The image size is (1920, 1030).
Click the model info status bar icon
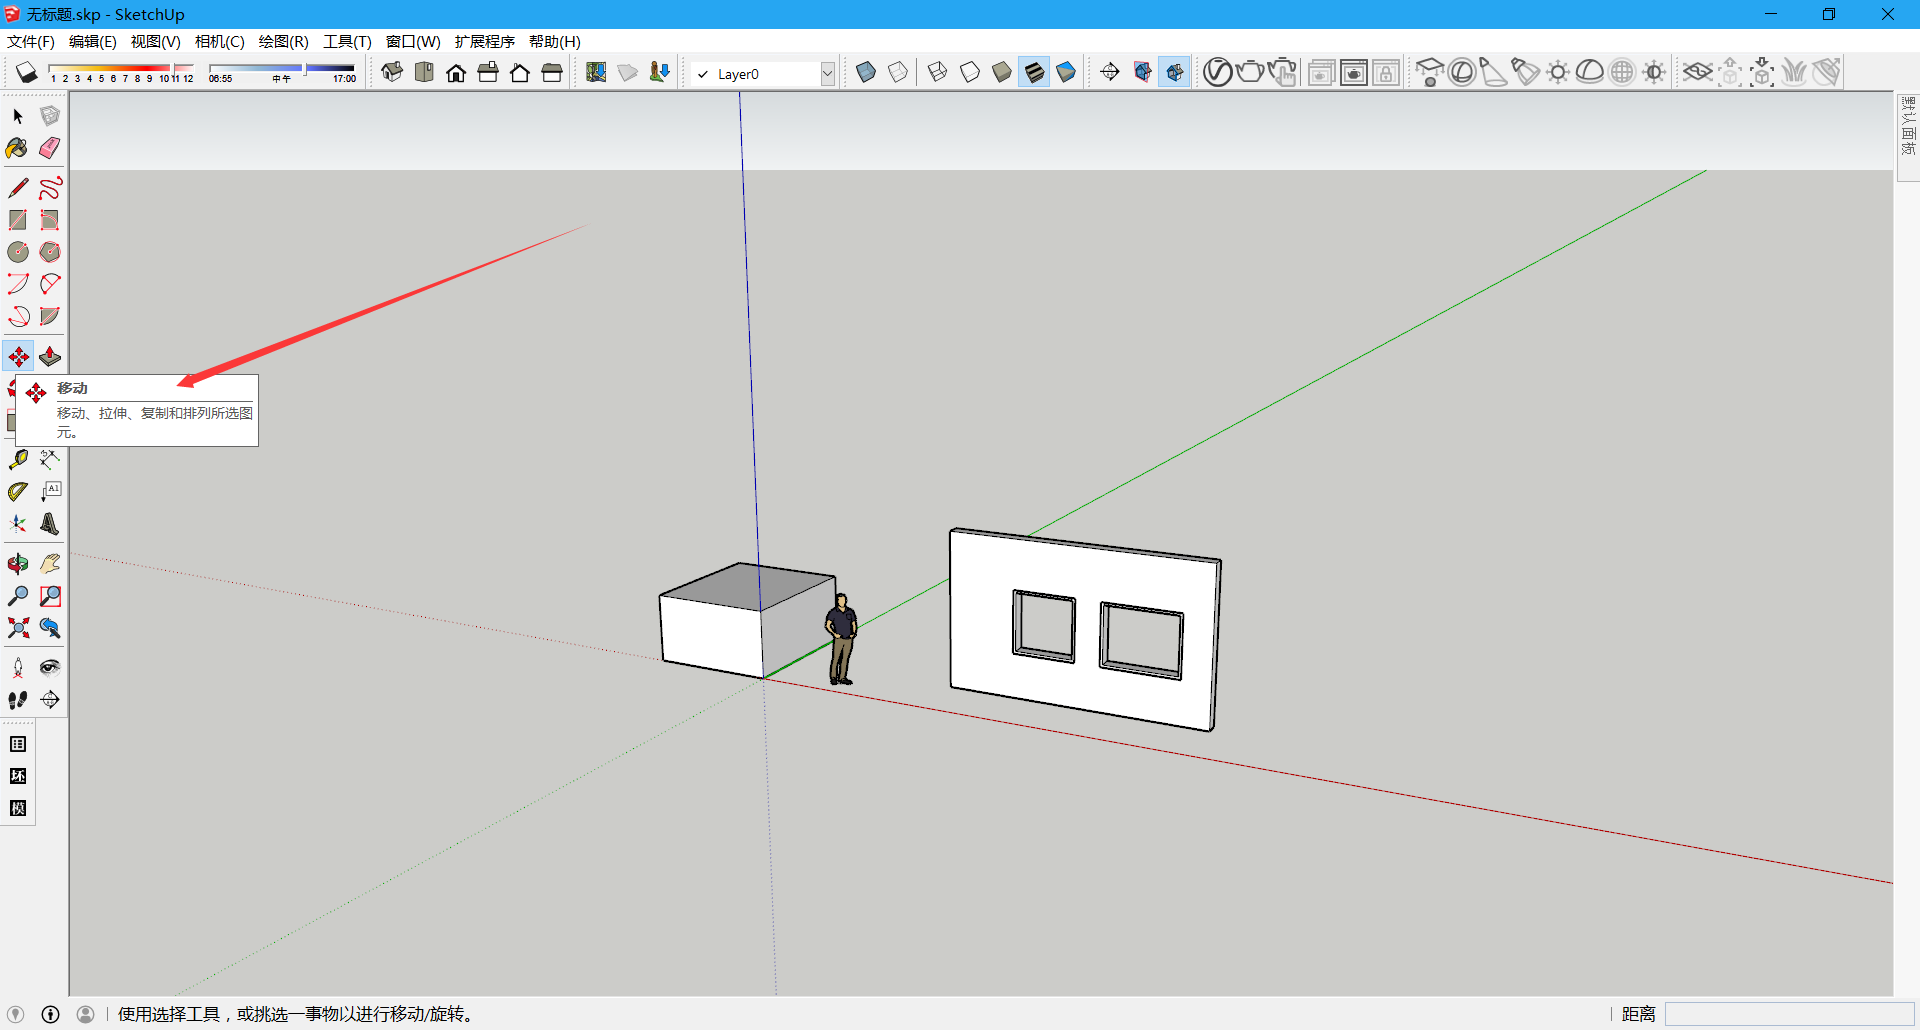click(x=50, y=1014)
